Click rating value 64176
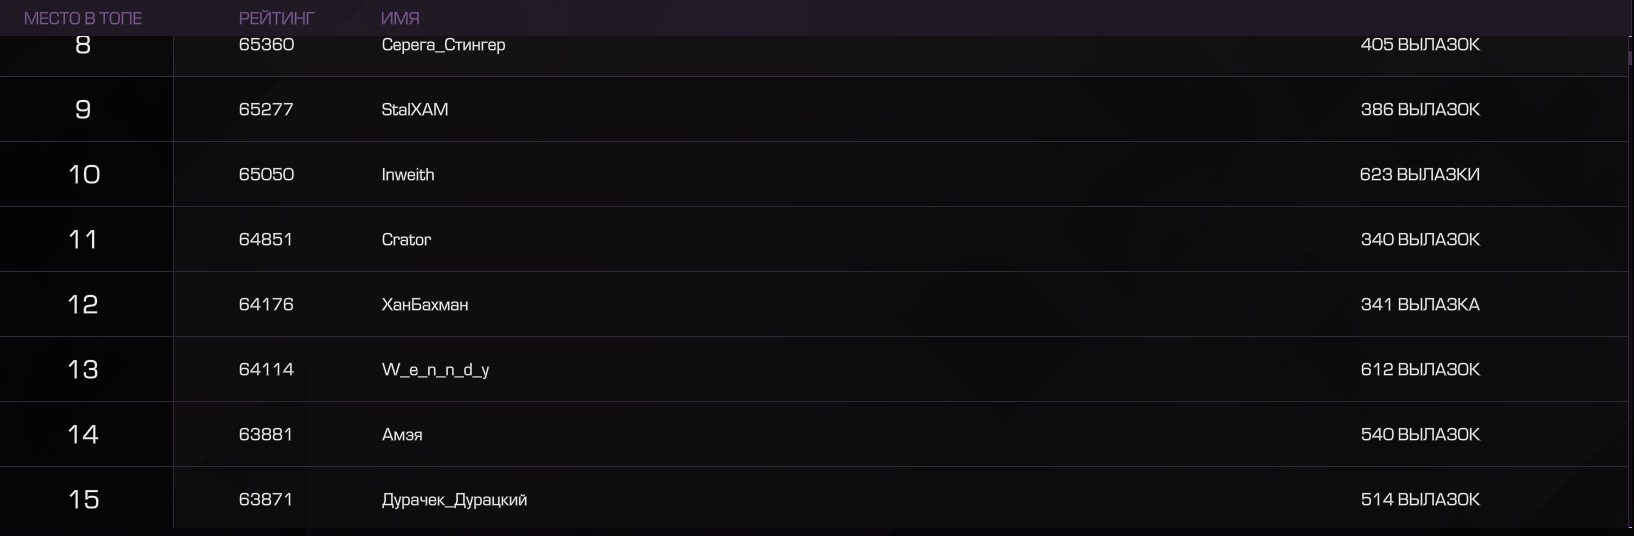Screen dimensions: 1634x536 266,304
